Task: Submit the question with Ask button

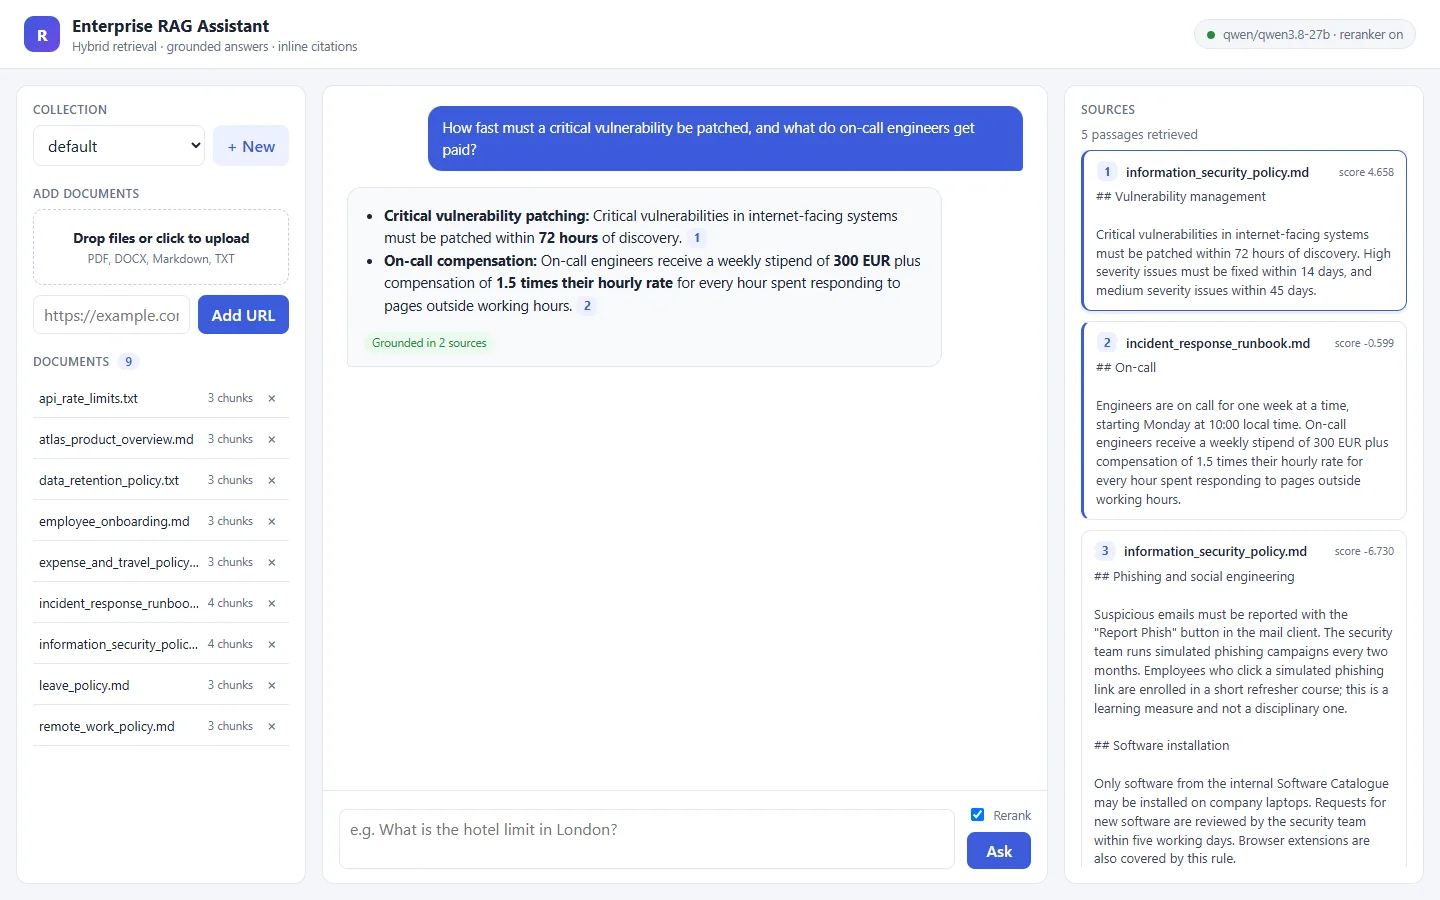Action: (999, 851)
